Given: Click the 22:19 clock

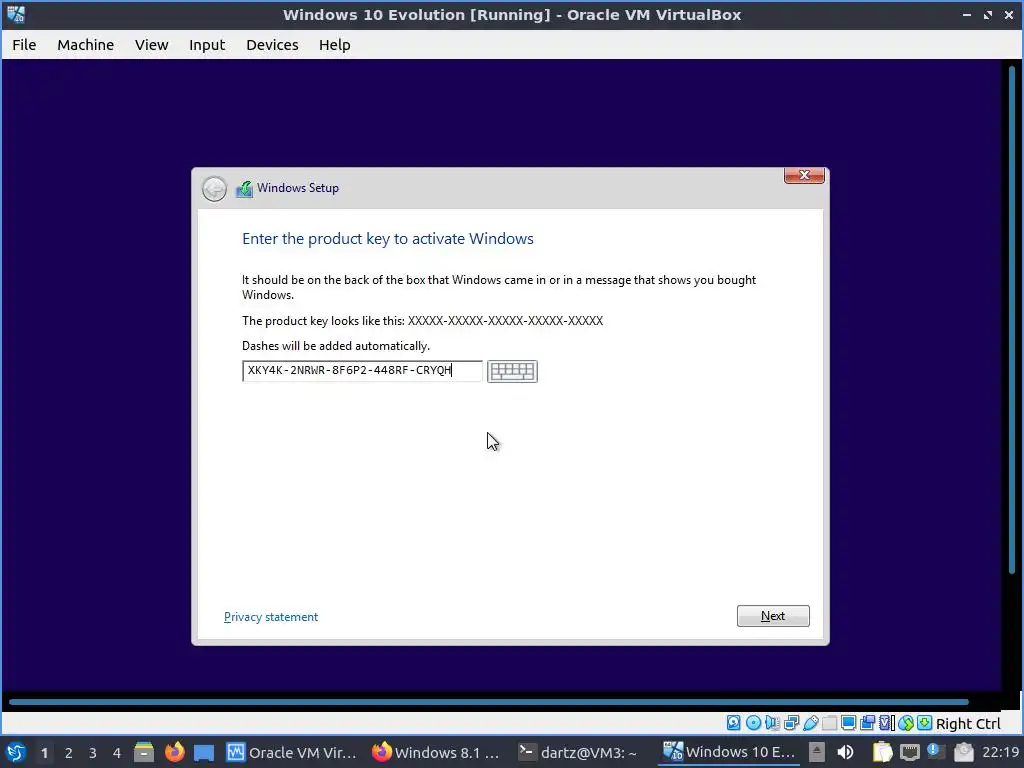Looking at the screenshot, I should click(1000, 752).
